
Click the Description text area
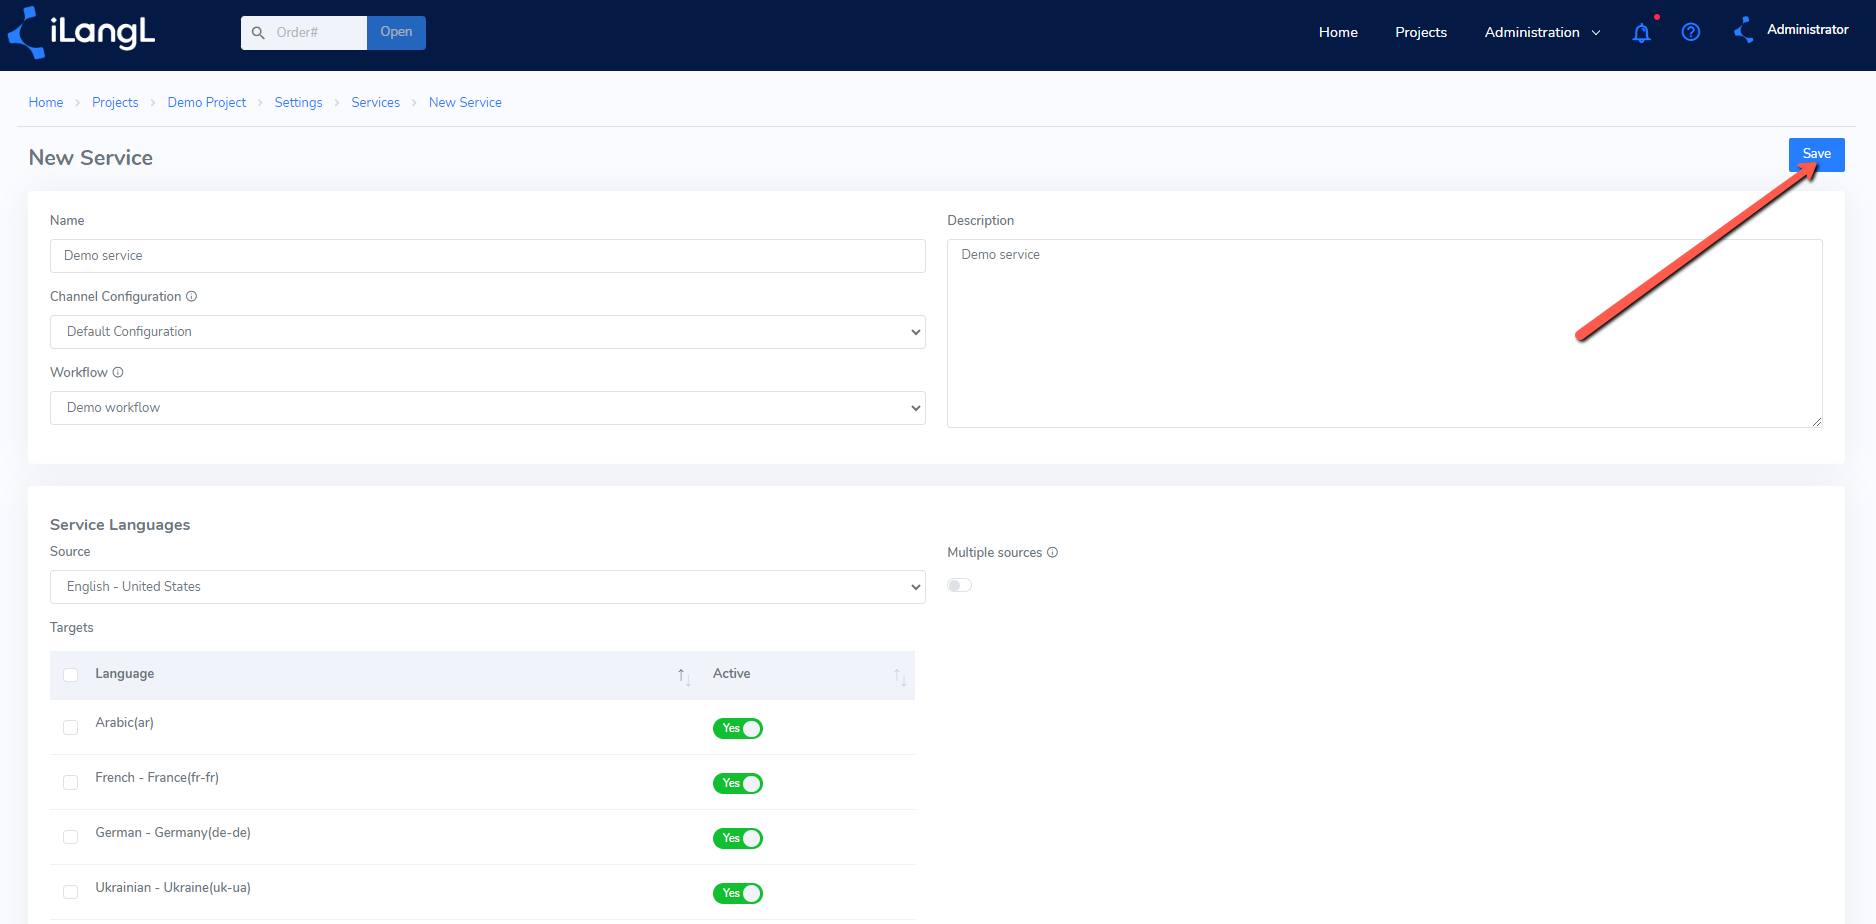pos(1384,333)
